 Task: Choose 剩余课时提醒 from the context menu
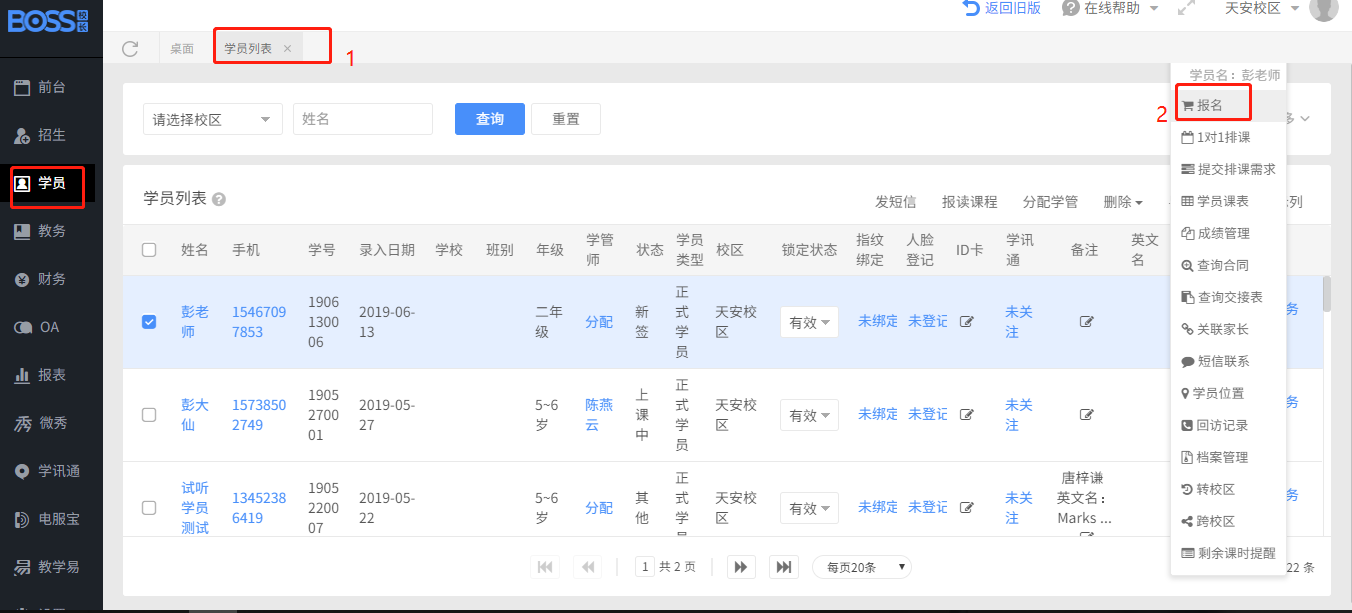pos(1228,553)
